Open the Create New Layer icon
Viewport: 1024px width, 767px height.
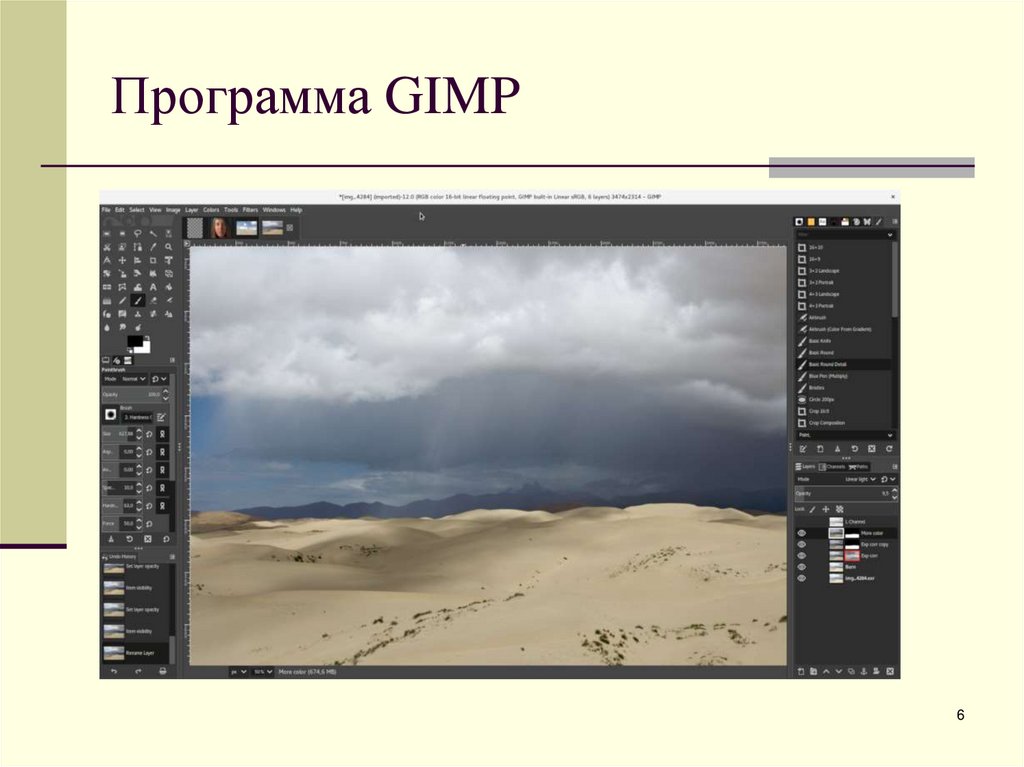coord(801,670)
